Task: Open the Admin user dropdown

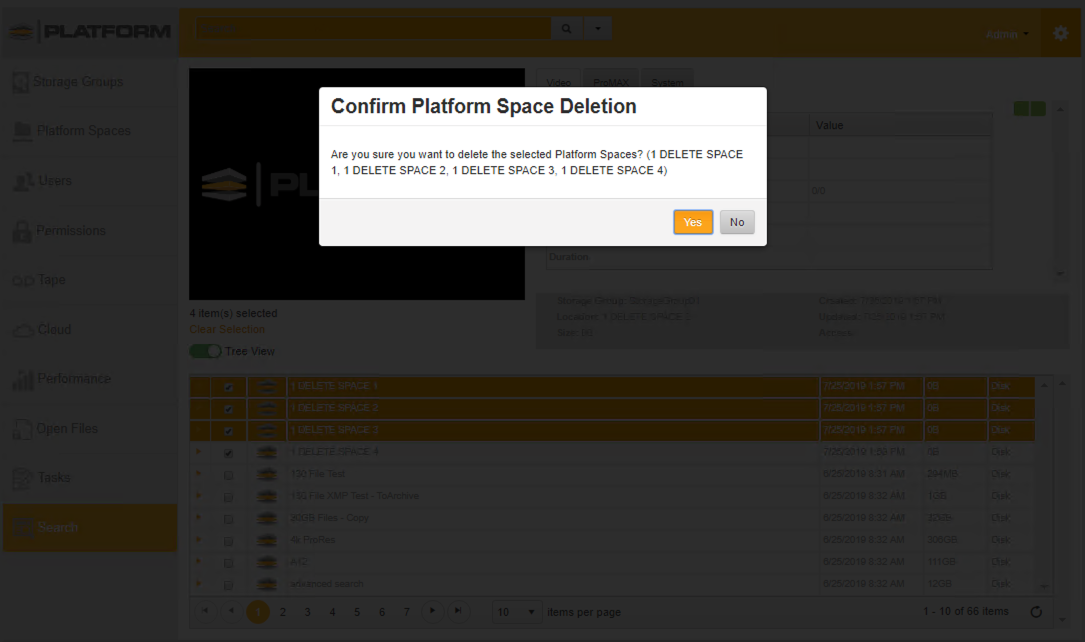Action: 1007,34
